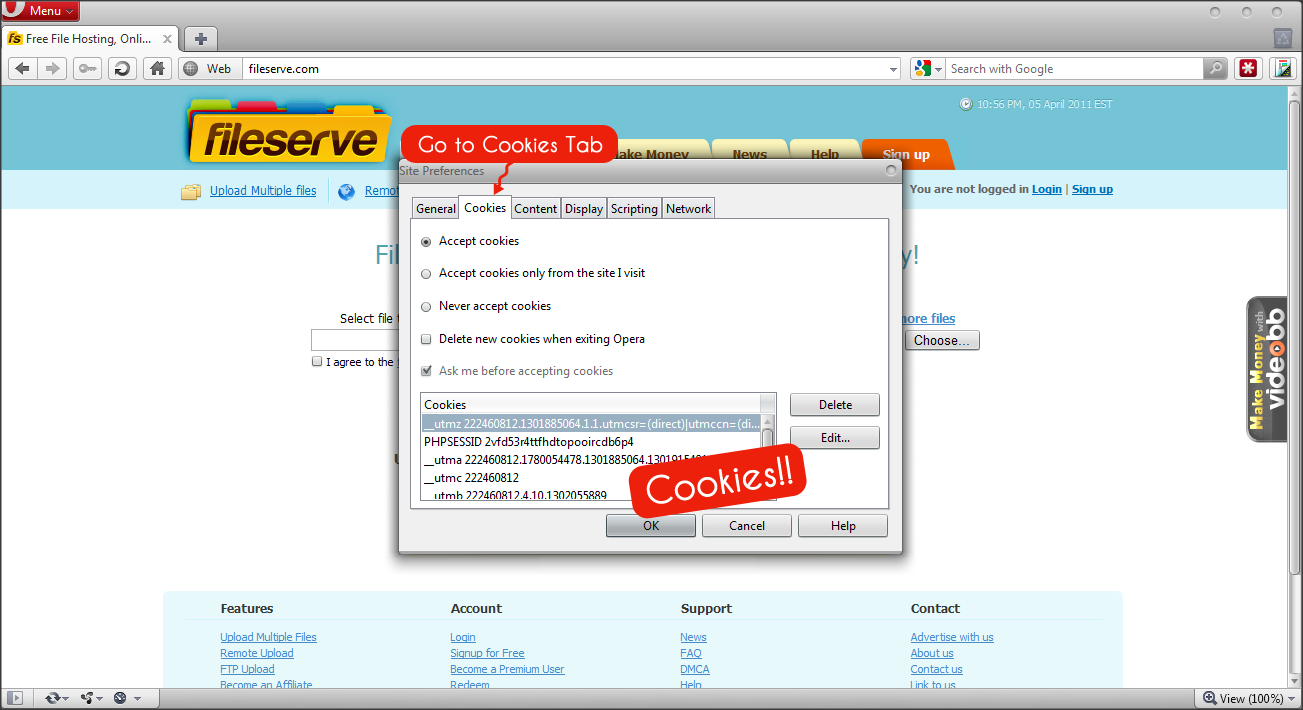Select Never accept cookies option
Screen dimensions: 1303x710
427,306
